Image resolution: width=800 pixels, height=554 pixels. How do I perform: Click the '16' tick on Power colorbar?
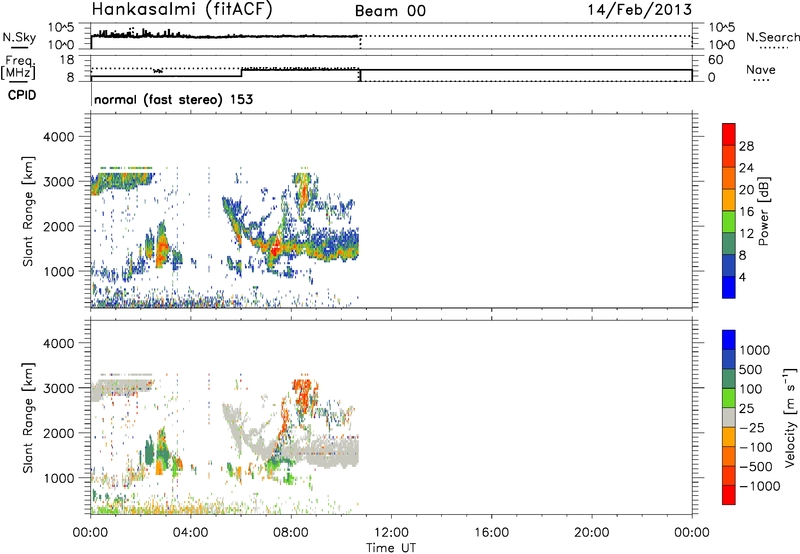[x=746, y=212]
